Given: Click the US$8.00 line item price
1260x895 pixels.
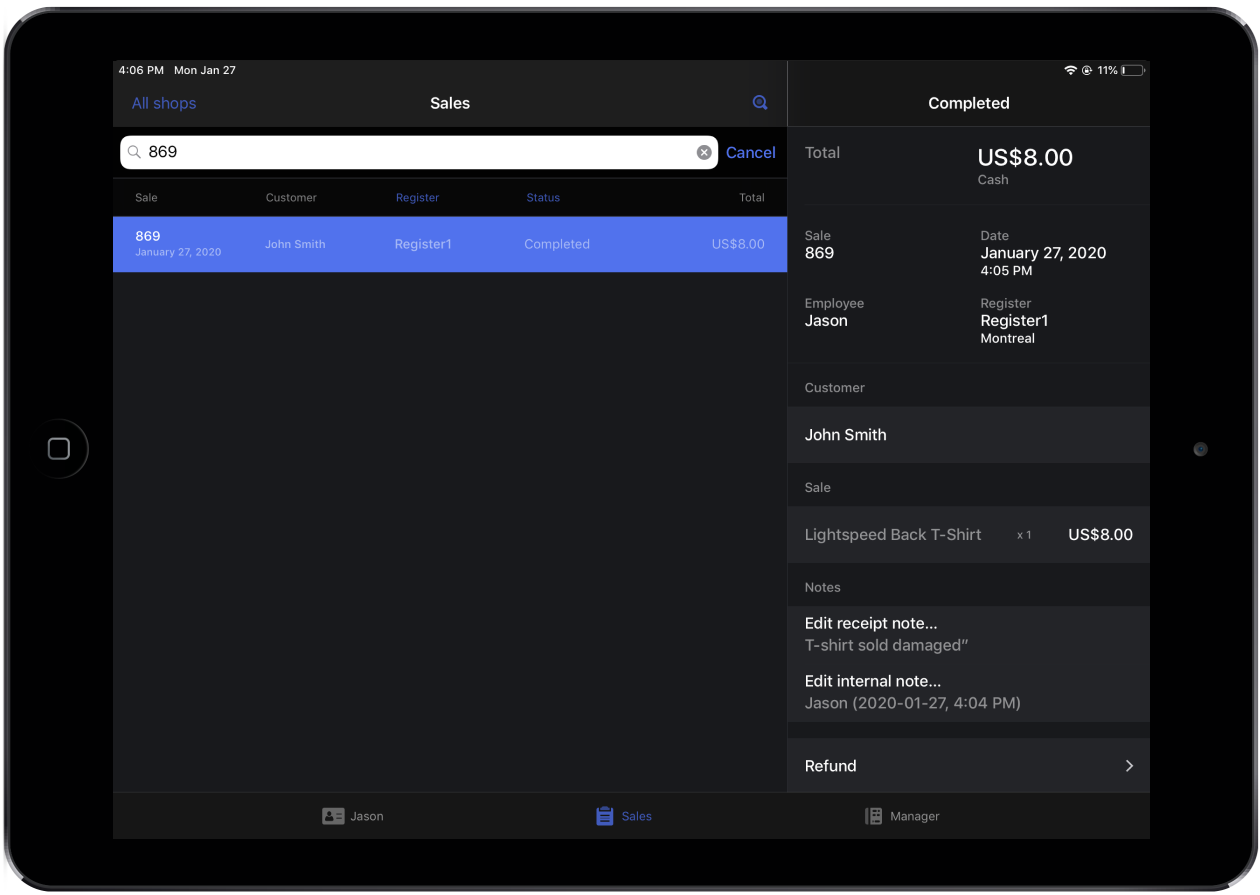Looking at the screenshot, I should coord(1100,535).
